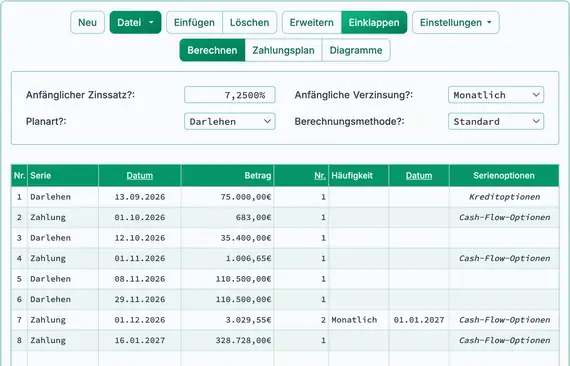Open the Planart dropdown
The height and width of the screenshot is (366, 570).
pyautogui.click(x=230, y=121)
